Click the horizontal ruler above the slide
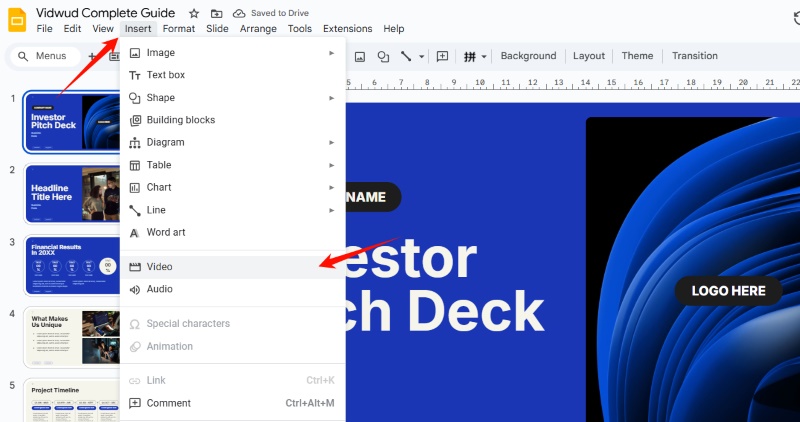This screenshot has width=800, height=422. coord(572,84)
